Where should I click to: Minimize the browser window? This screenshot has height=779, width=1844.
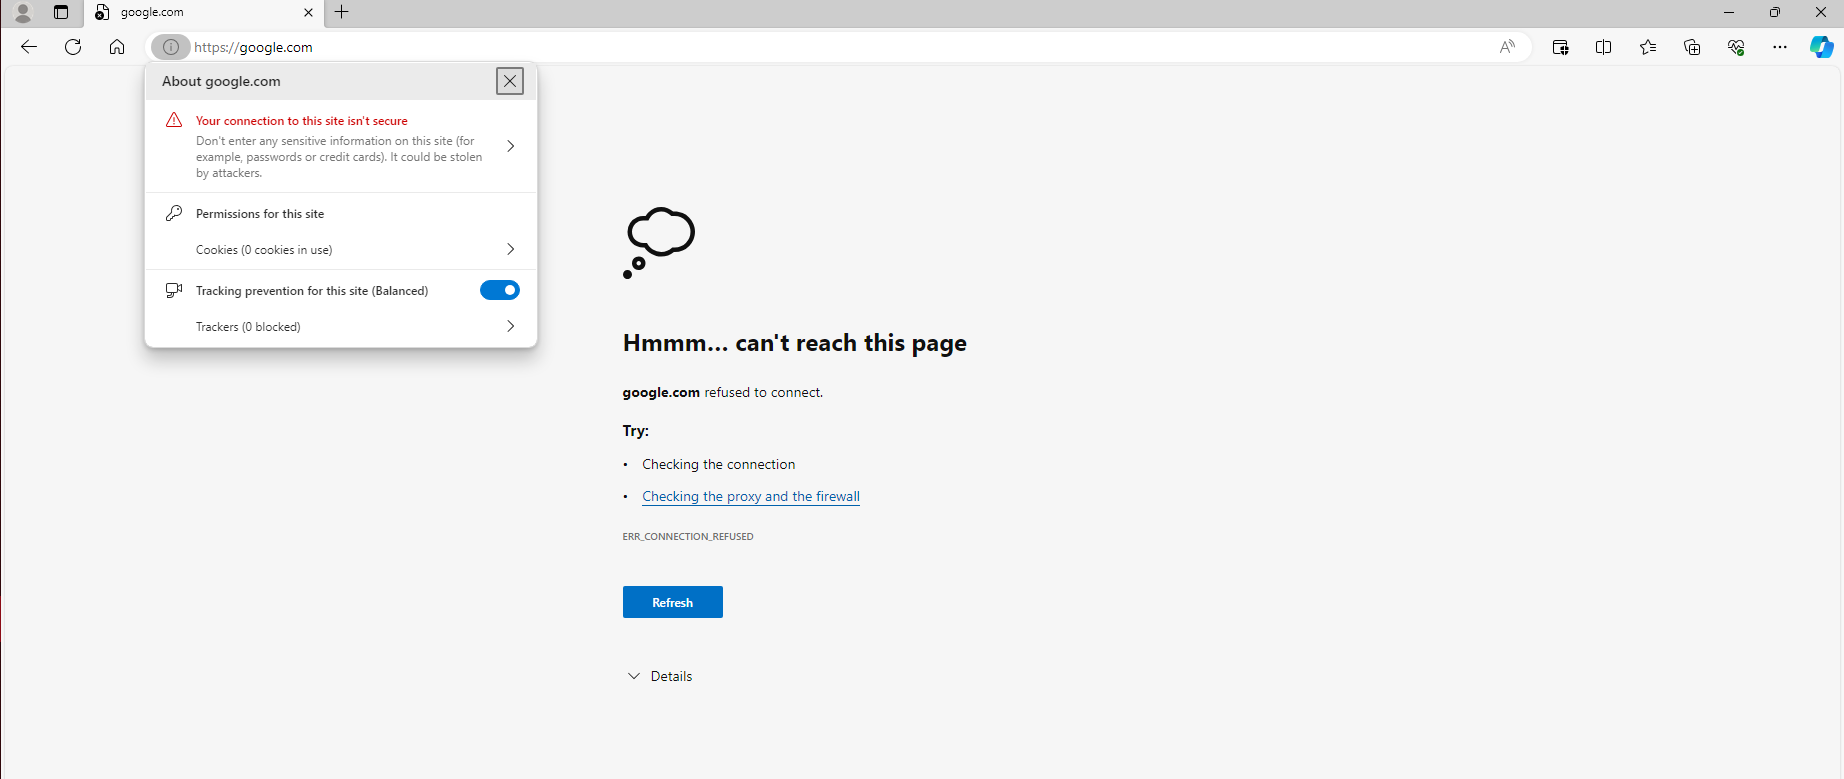coord(1729,12)
